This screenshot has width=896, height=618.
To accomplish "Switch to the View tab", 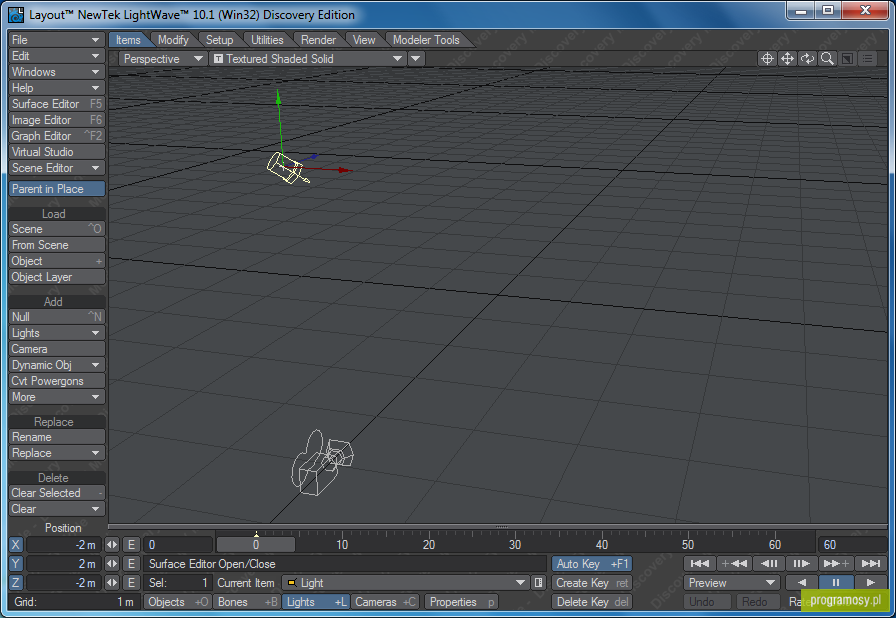I will point(363,39).
